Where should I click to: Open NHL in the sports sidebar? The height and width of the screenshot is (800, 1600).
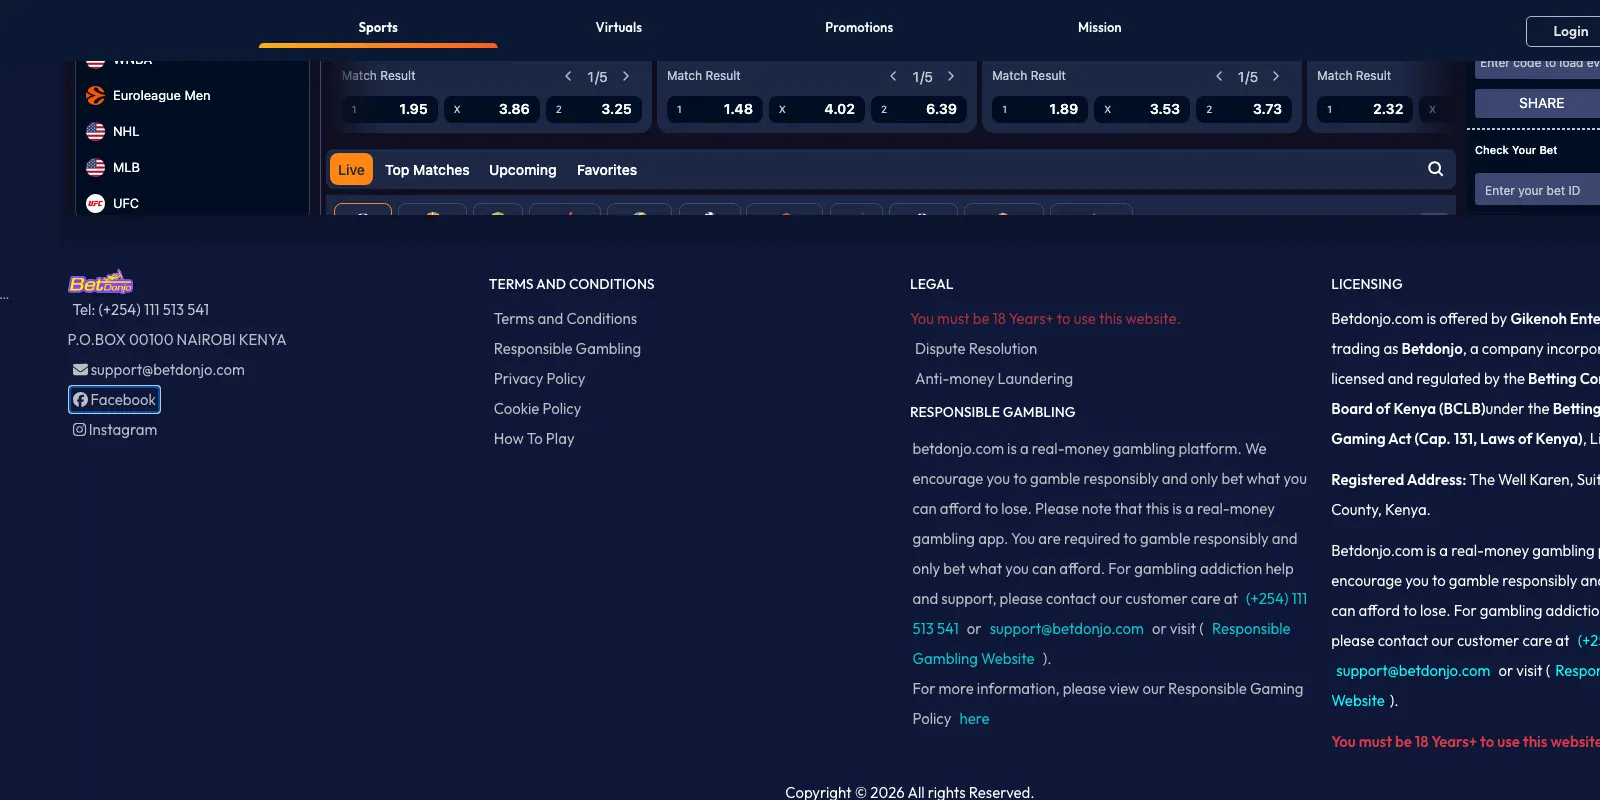tap(126, 131)
